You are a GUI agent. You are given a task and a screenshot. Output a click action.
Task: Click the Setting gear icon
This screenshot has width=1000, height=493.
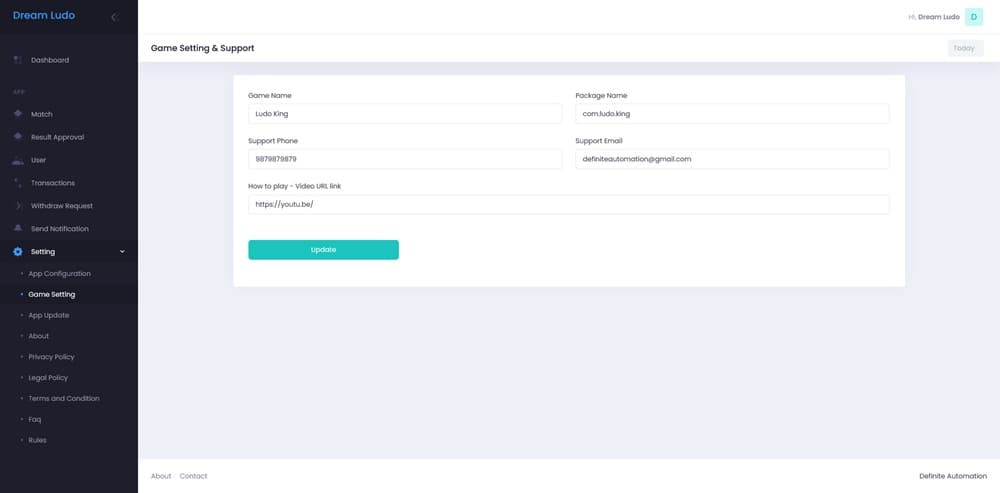coord(18,252)
